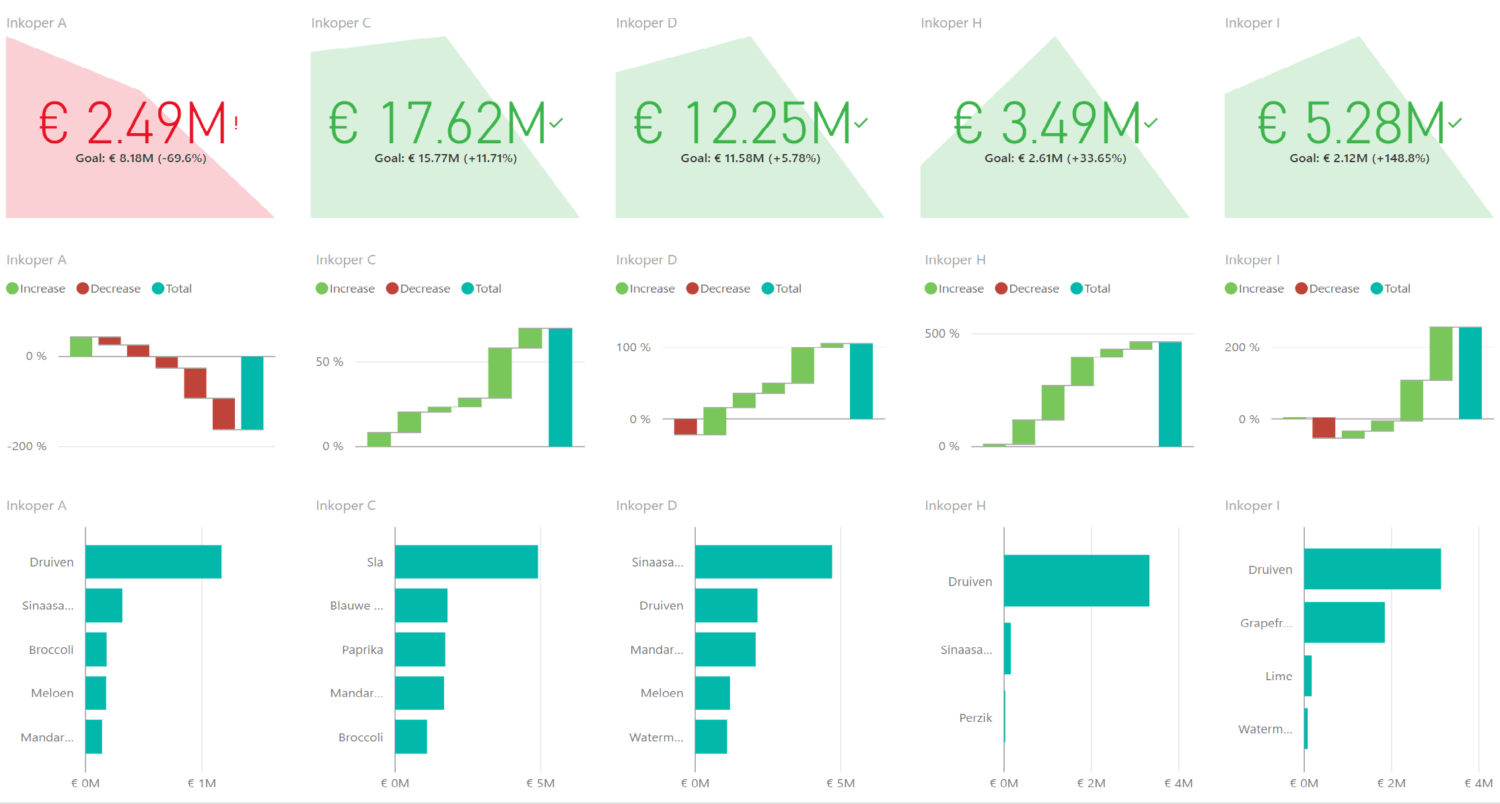Expand the truncated Mandar... label under Inkoper C
The image size is (1500, 804).
tap(355, 693)
